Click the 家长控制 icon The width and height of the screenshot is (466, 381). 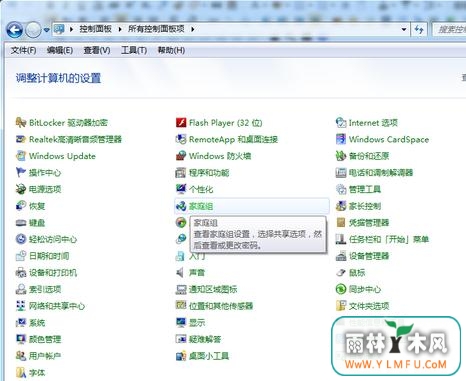341,206
